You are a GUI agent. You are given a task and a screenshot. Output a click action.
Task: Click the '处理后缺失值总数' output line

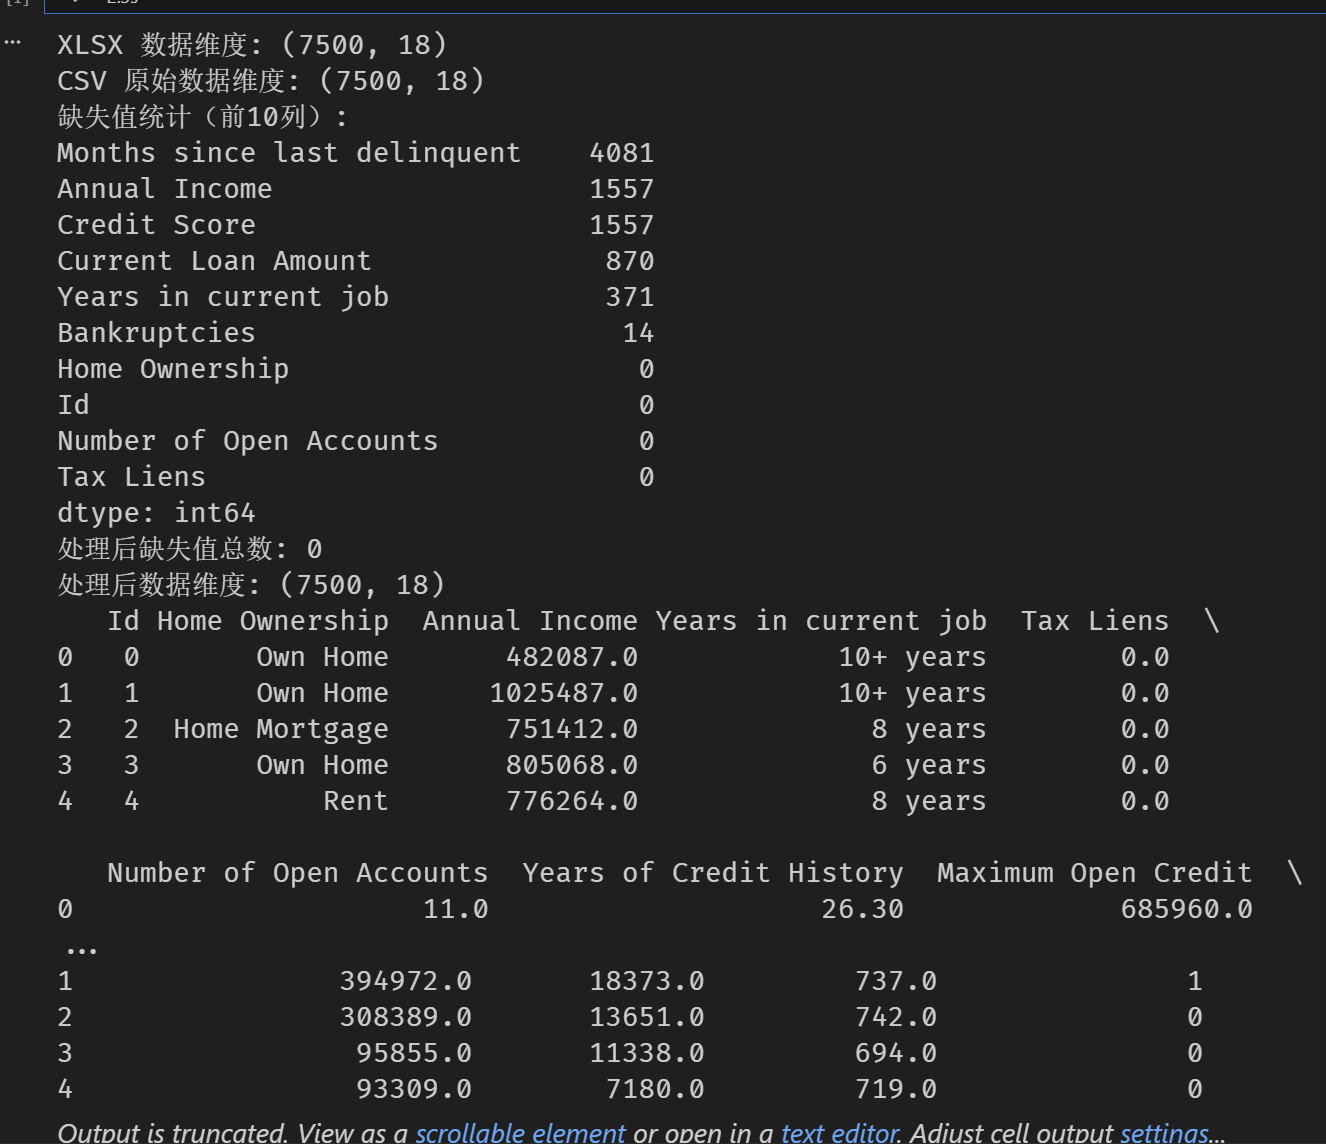(190, 549)
